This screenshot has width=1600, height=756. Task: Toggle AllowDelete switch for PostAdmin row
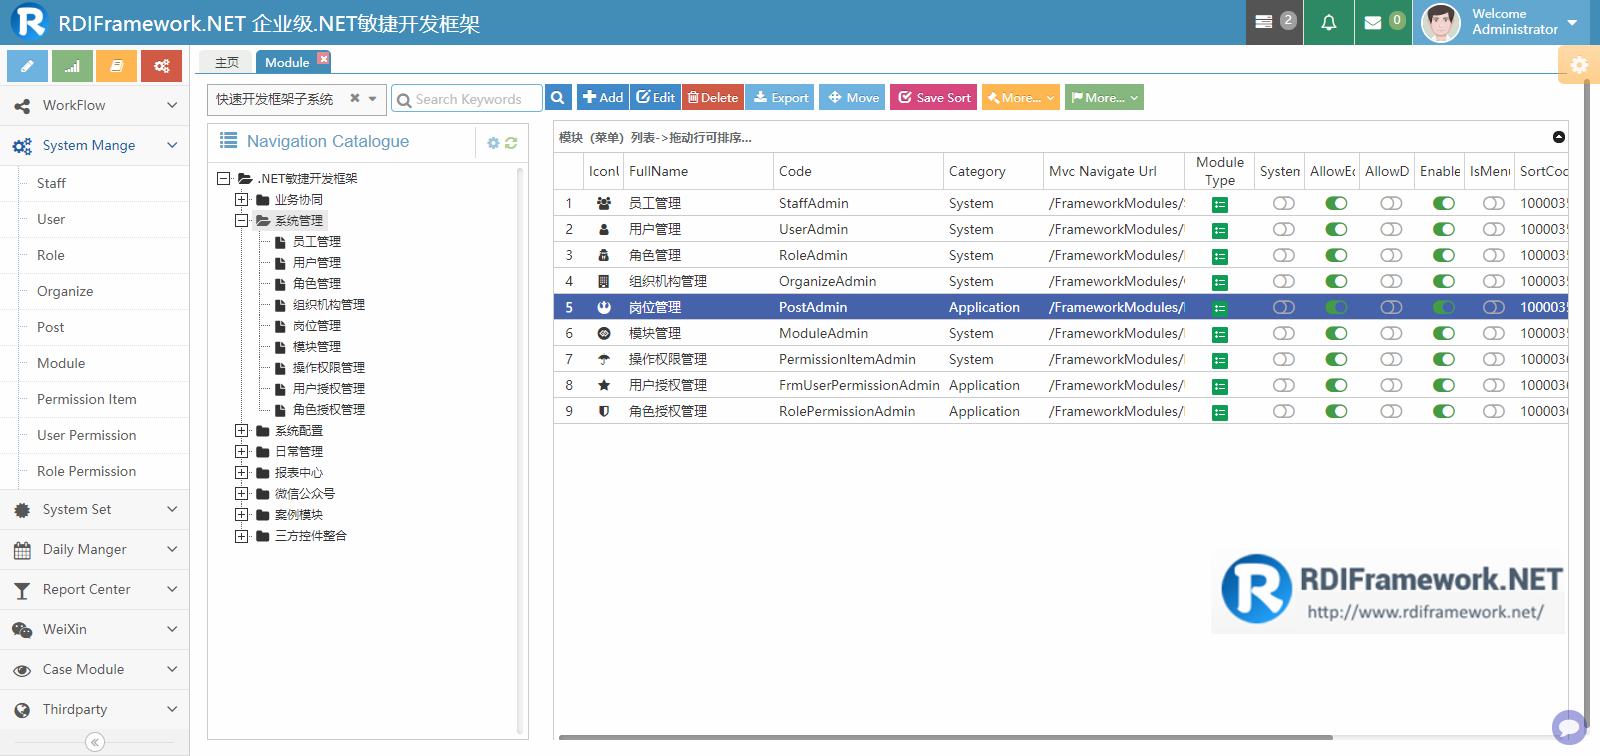[x=1391, y=307]
